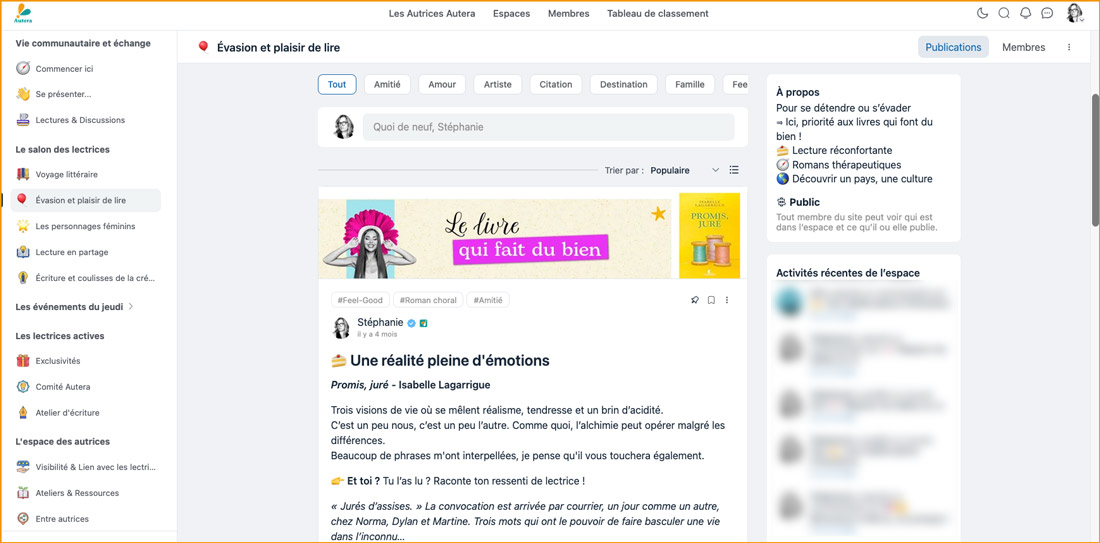Open messages chat bubble icon
Image resolution: width=1100 pixels, height=543 pixels.
tap(1047, 14)
